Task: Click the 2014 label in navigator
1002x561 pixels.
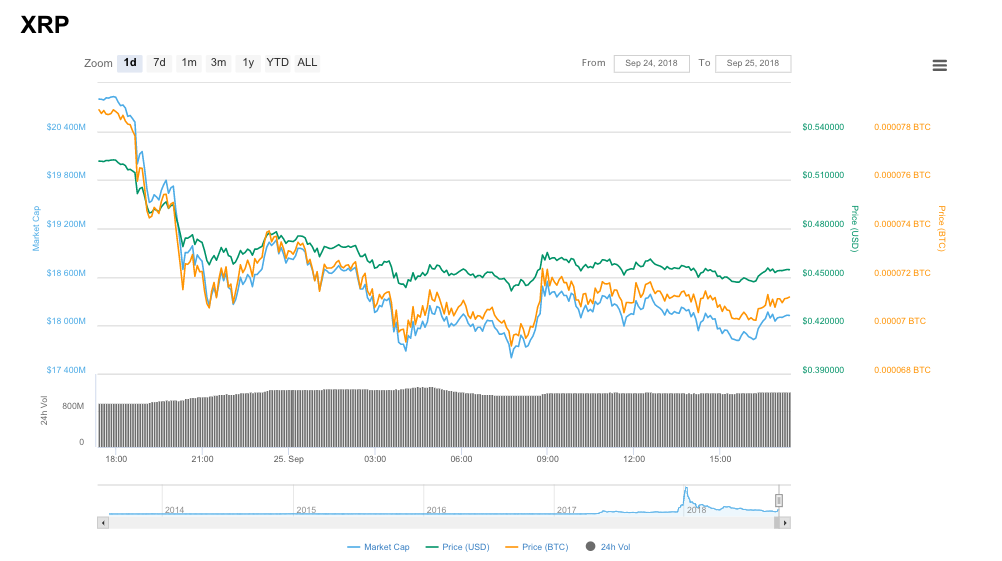Action: pos(174,510)
